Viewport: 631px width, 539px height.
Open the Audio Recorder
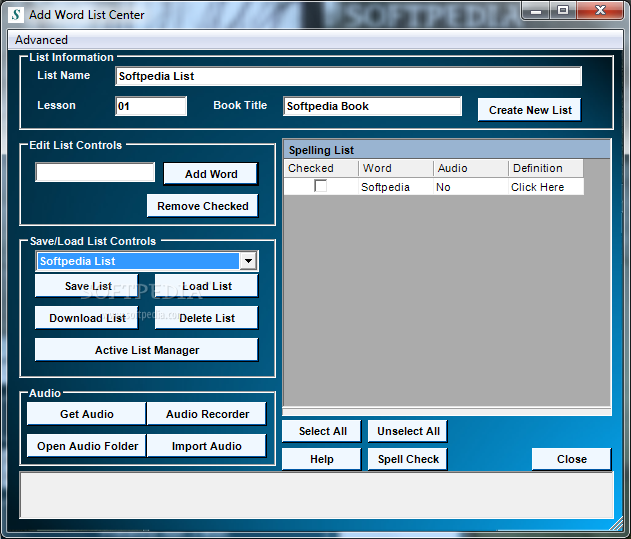click(x=207, y=414)
